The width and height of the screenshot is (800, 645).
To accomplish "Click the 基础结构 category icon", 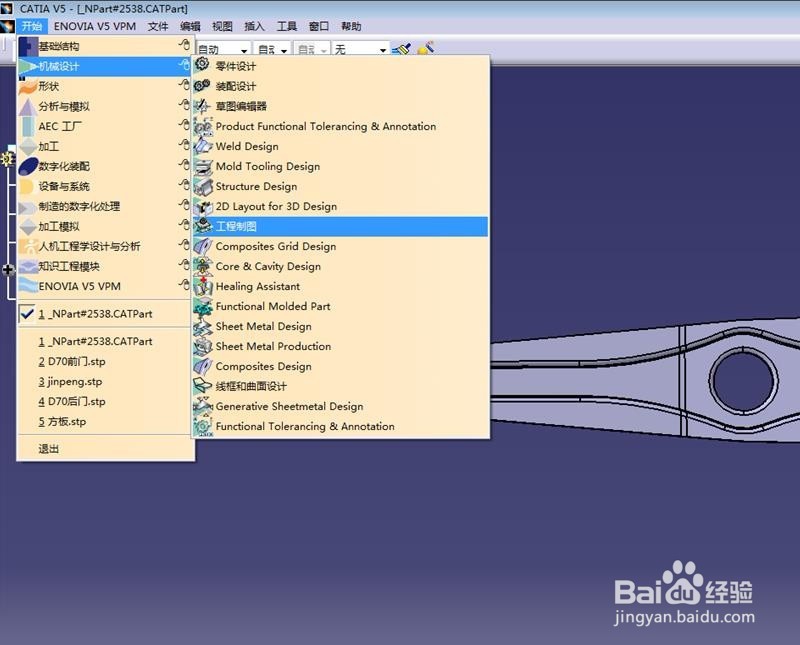I will click(28, 46).
